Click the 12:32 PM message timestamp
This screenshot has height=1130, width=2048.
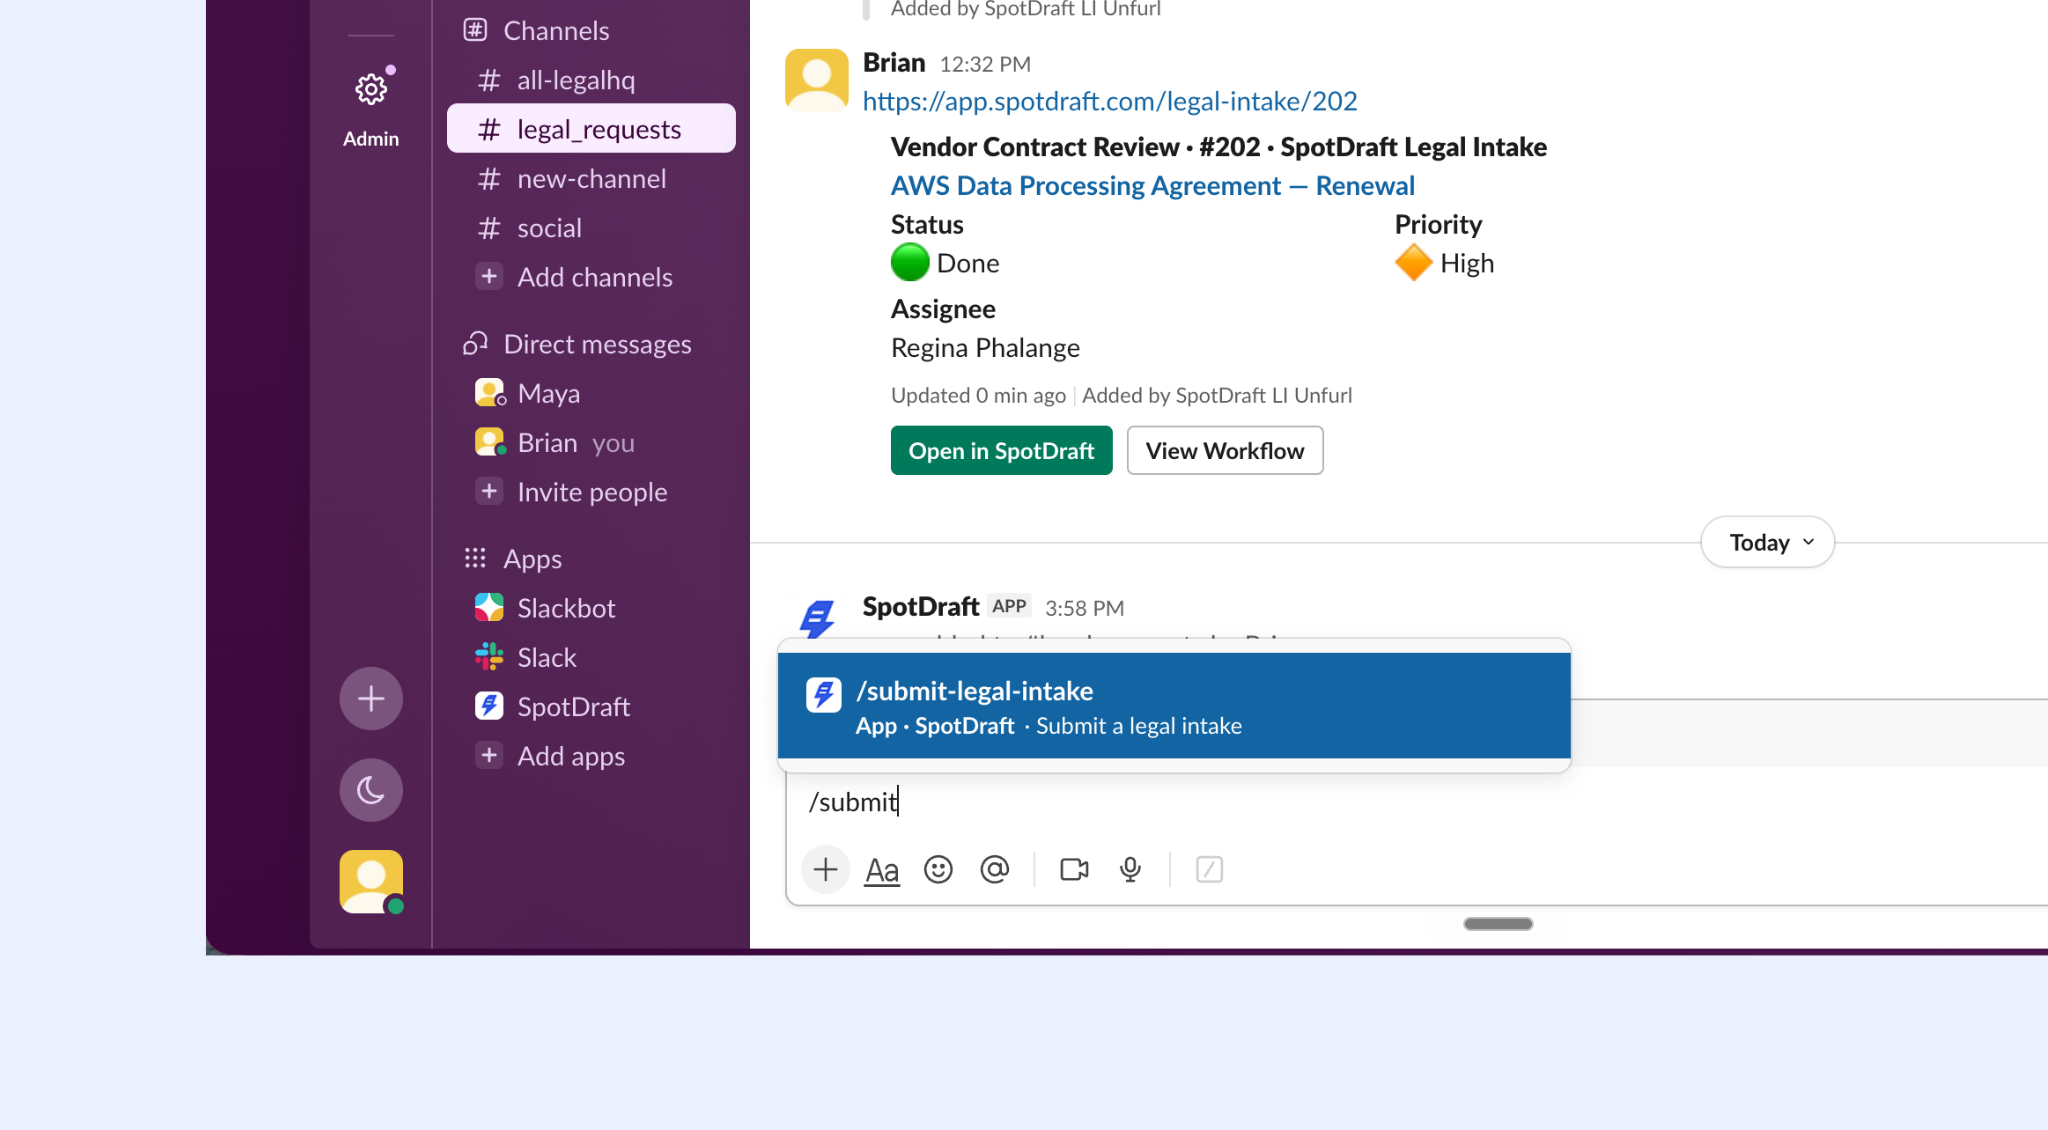[985, 64]
